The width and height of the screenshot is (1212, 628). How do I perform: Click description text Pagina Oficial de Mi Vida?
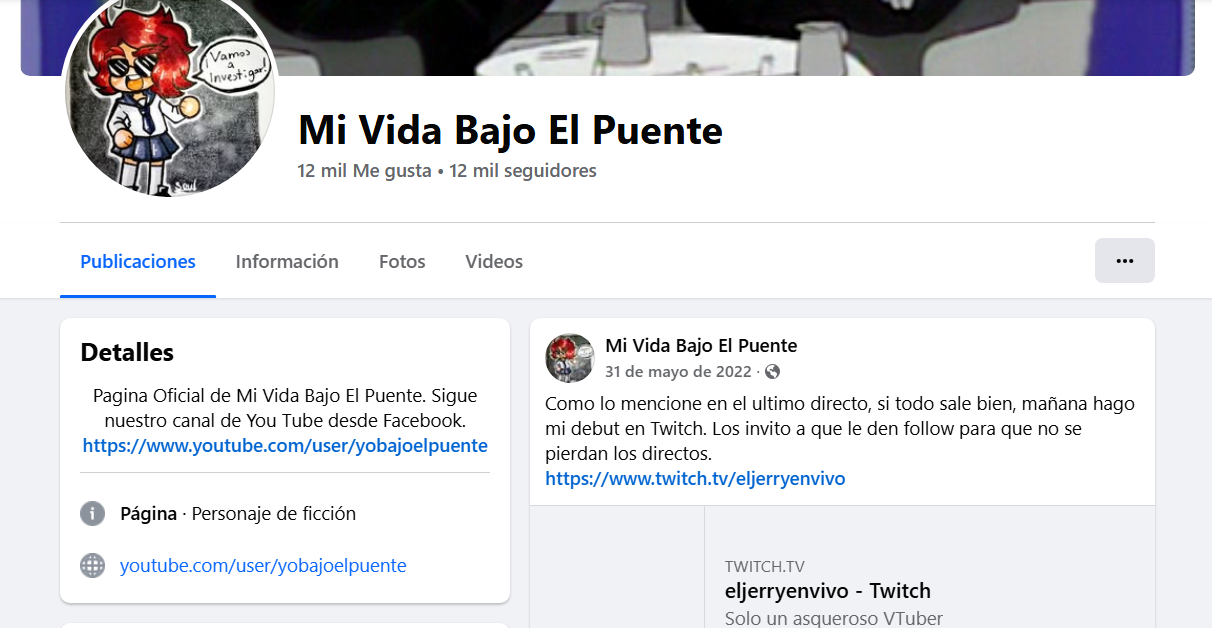285,408
